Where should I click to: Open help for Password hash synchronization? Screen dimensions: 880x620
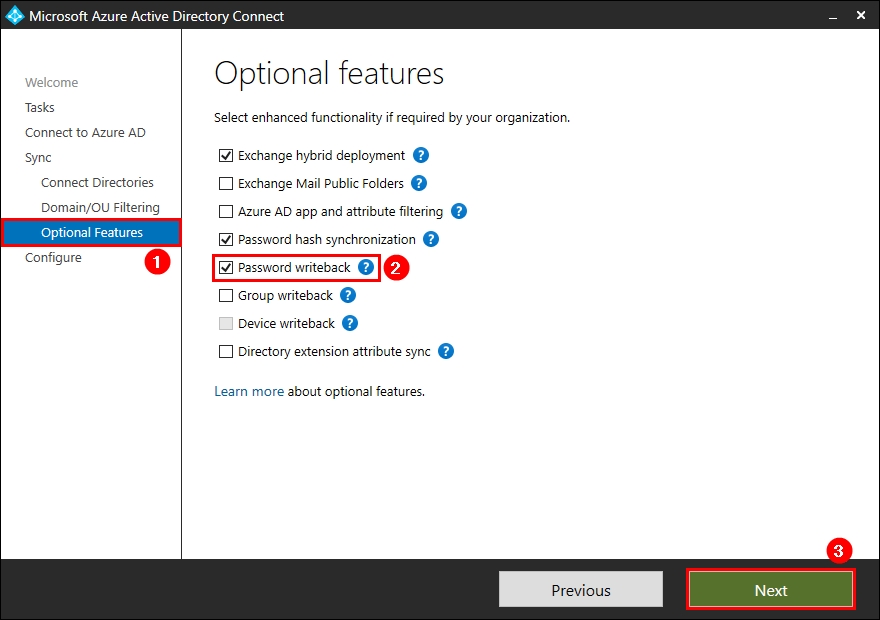pyautogui.click(x=431, y=239)
